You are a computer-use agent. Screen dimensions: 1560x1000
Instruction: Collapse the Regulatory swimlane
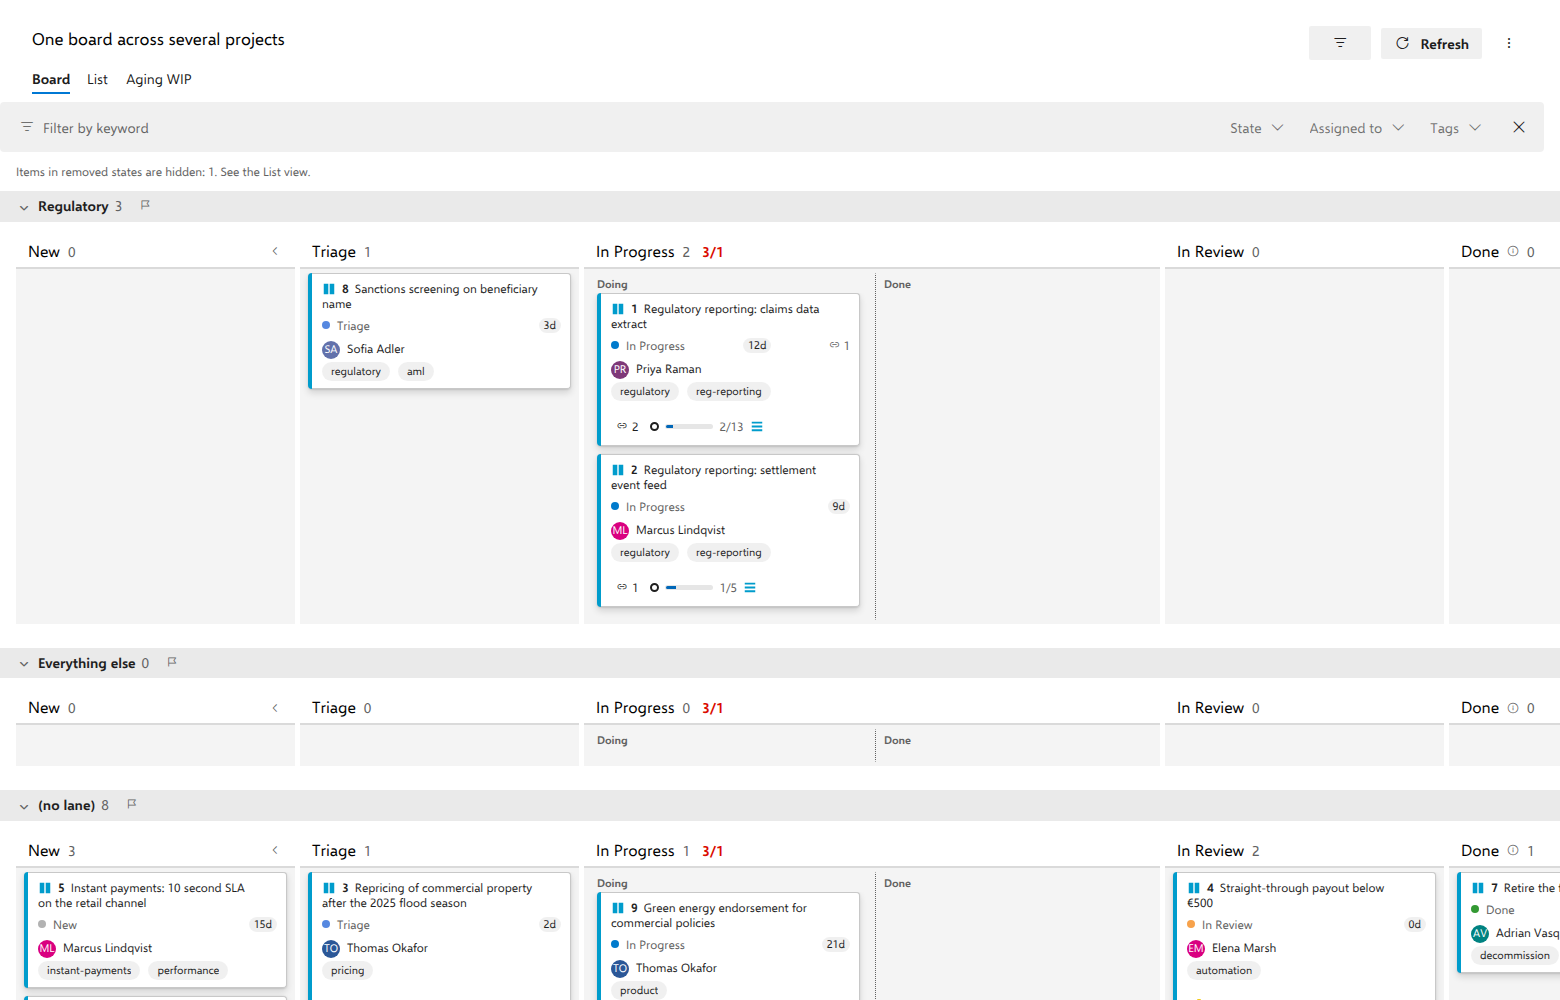click(x=24, y=207)
